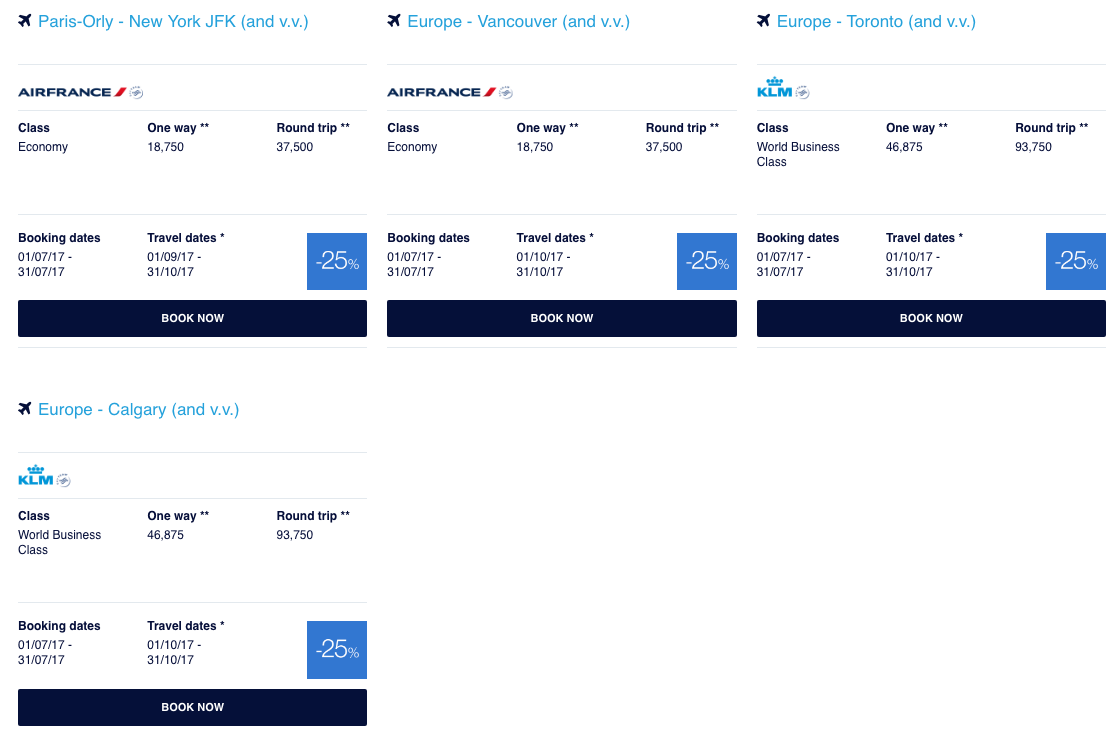Click the airplane icon beside Europe - Vancouver
Image resolution: width=1116 pixels, height=730 pixels.
(394, 21)
